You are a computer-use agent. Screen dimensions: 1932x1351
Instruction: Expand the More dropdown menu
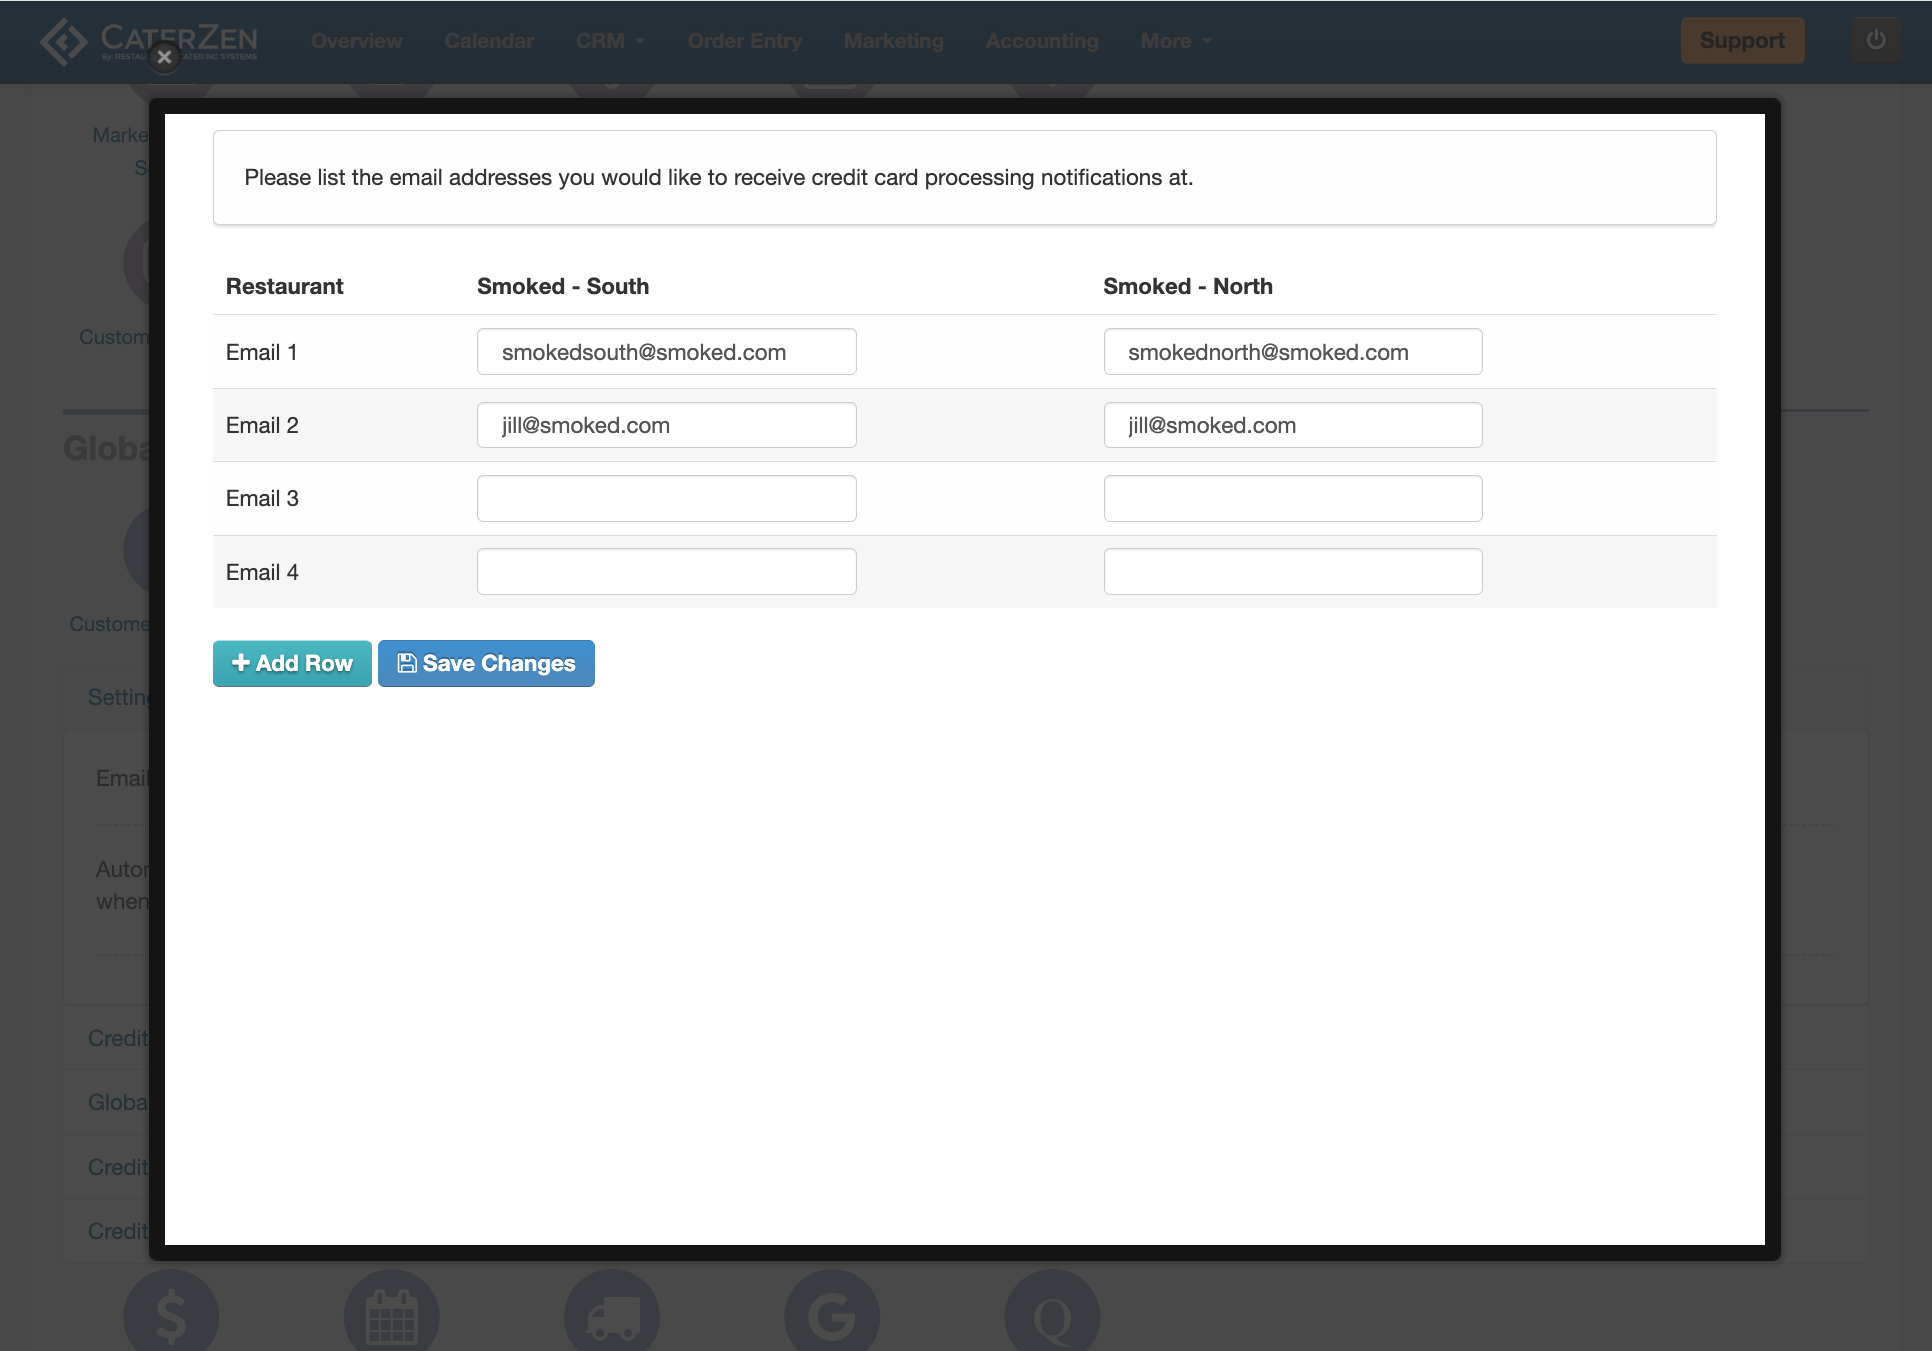1176,41
